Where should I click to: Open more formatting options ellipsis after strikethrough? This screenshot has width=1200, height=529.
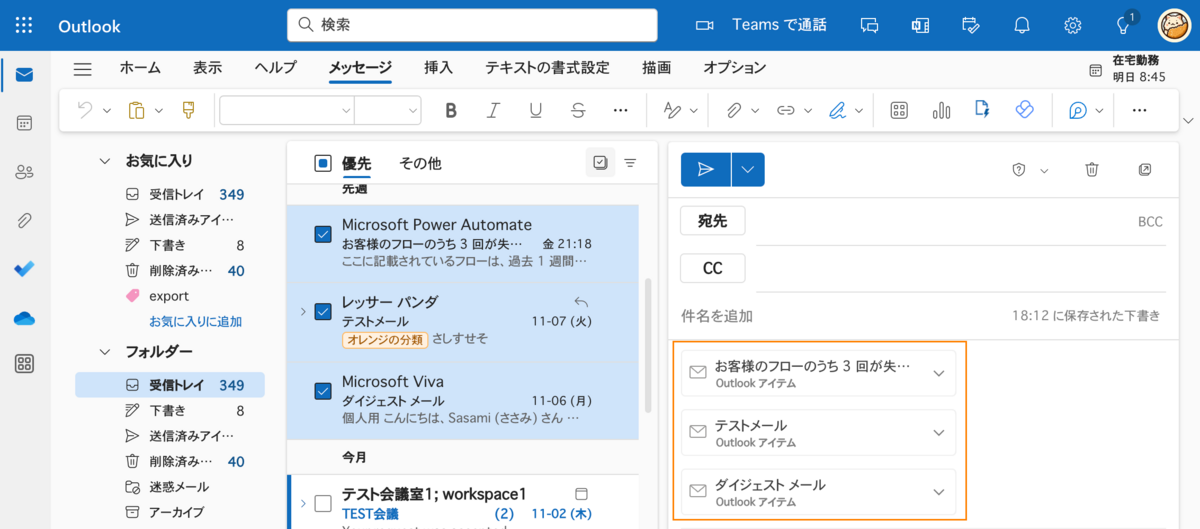point(620,110)
